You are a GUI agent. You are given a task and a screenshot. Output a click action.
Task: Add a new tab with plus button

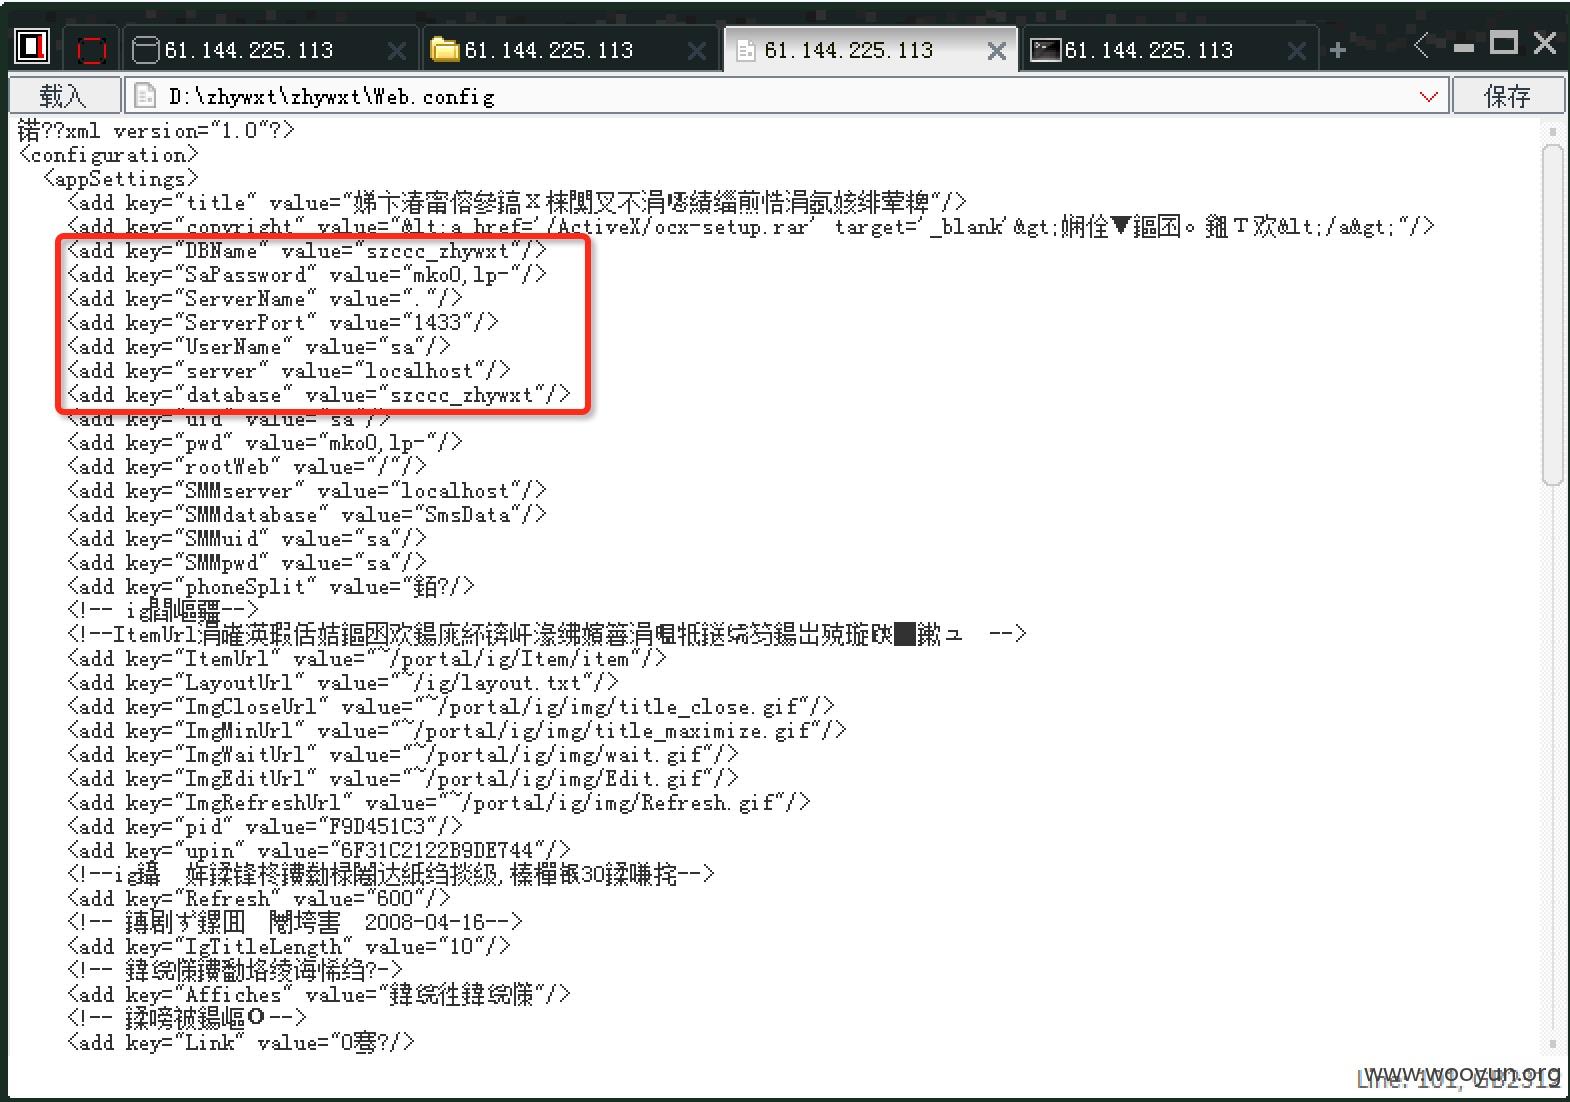(x=1338, y=50)
